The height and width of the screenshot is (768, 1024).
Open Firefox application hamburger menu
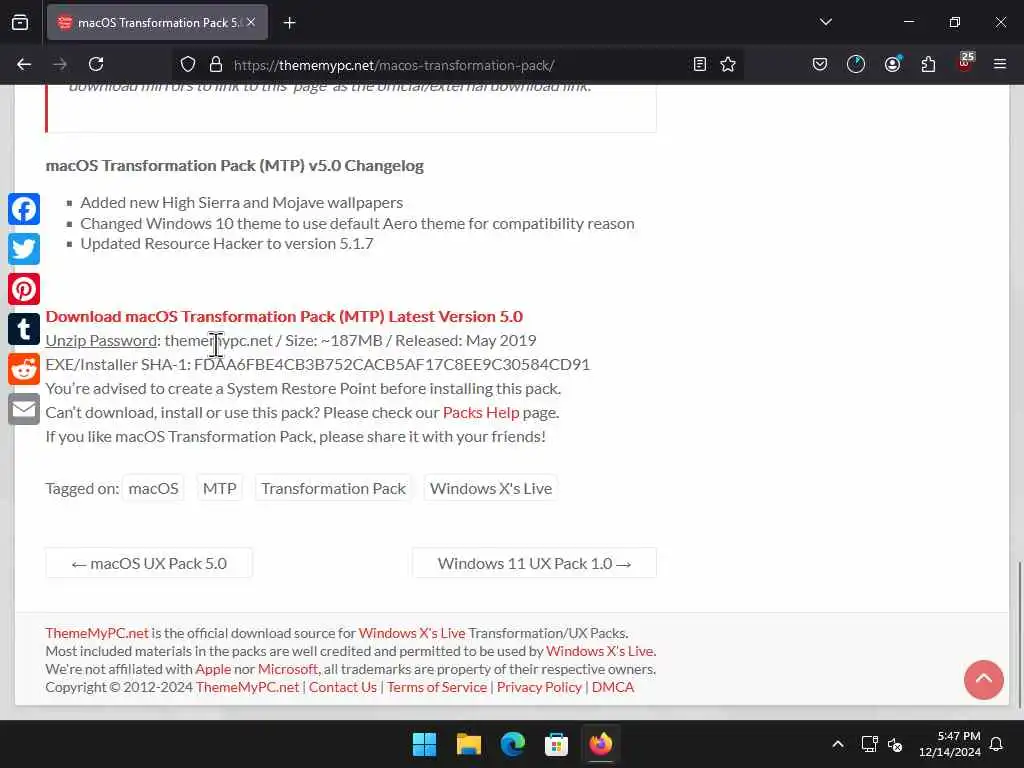click(1000, 64)
